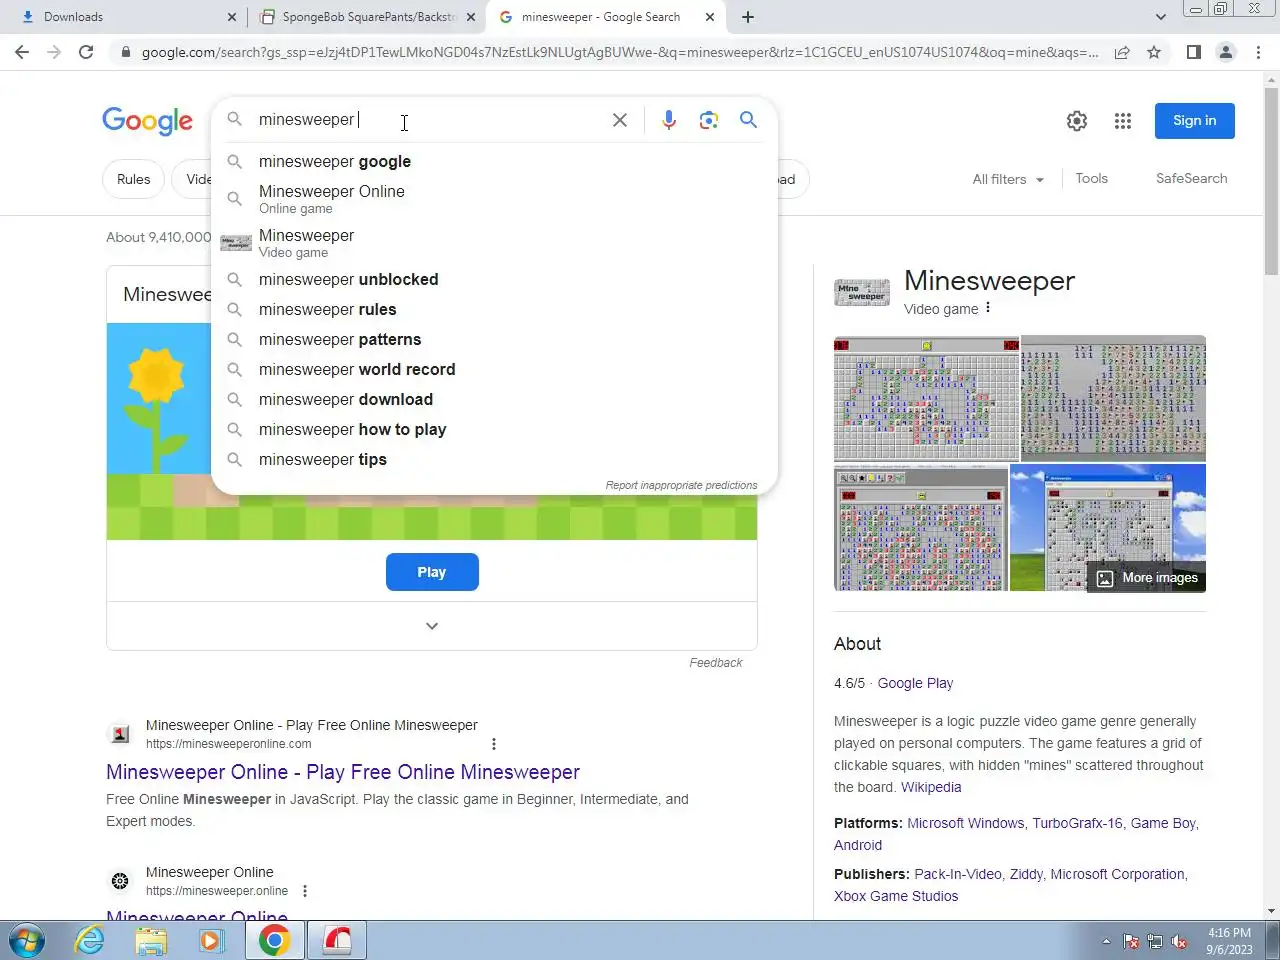
Task: Open the Google apps grid
Action: 1123,121
